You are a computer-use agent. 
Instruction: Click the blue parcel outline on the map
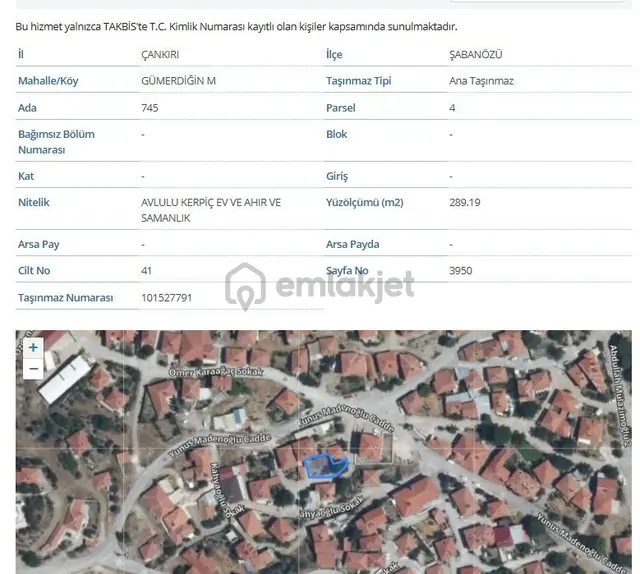click(326, 466)
